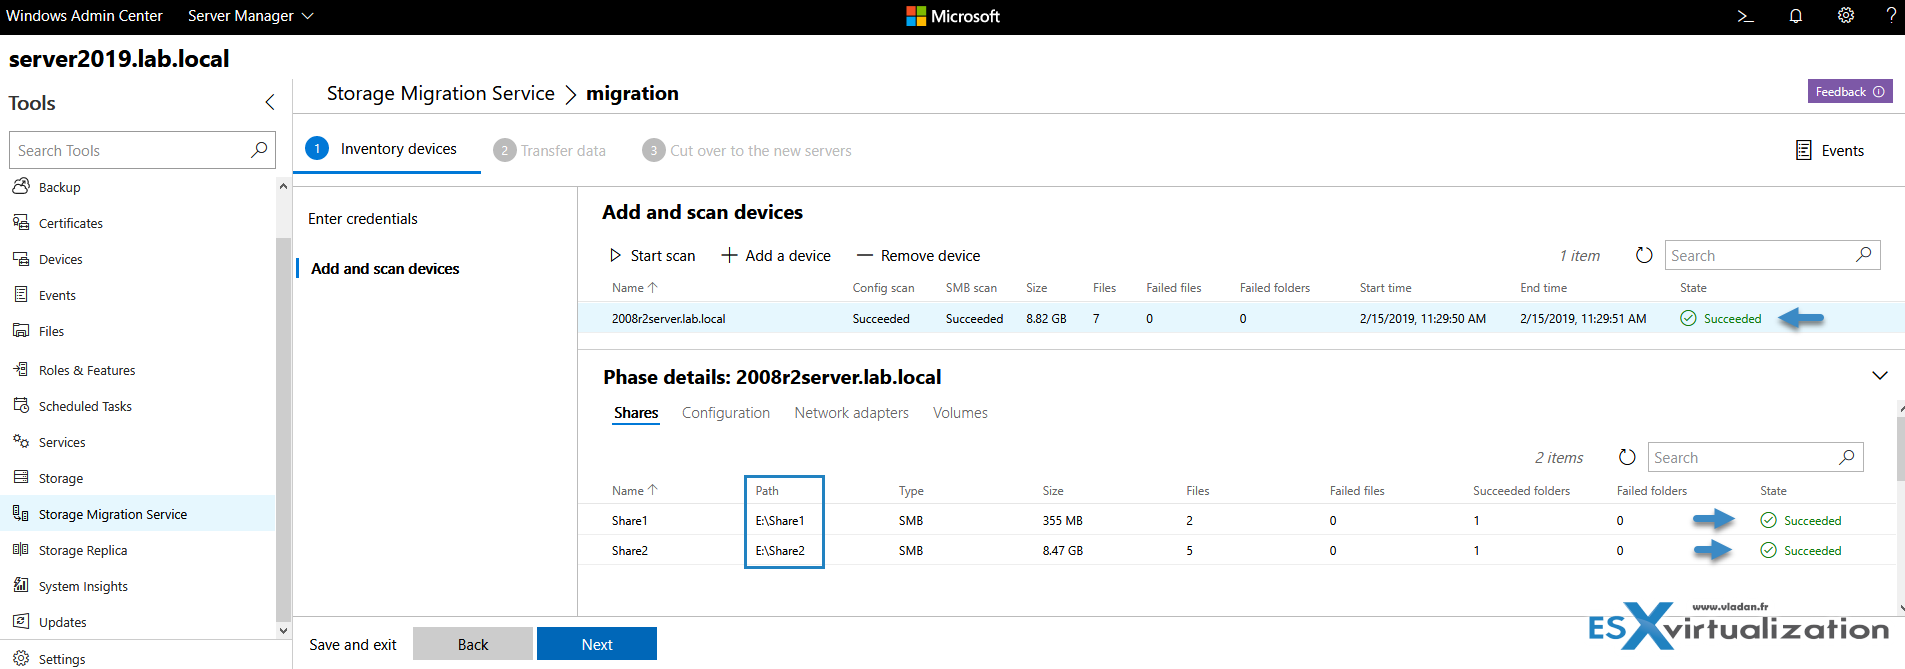This screenshot has height=669, width=1905.
Task: Add a device to inventory
Action: 776,256
